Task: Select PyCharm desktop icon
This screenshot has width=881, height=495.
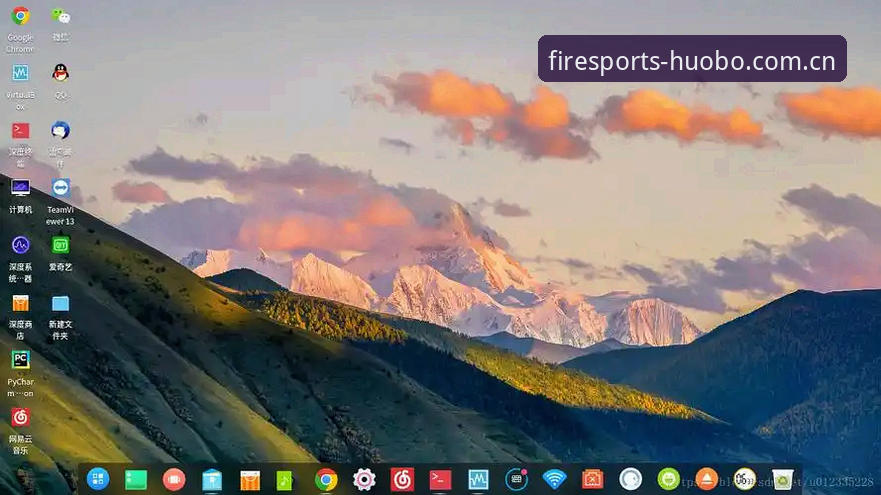Action: coord(20,360)
